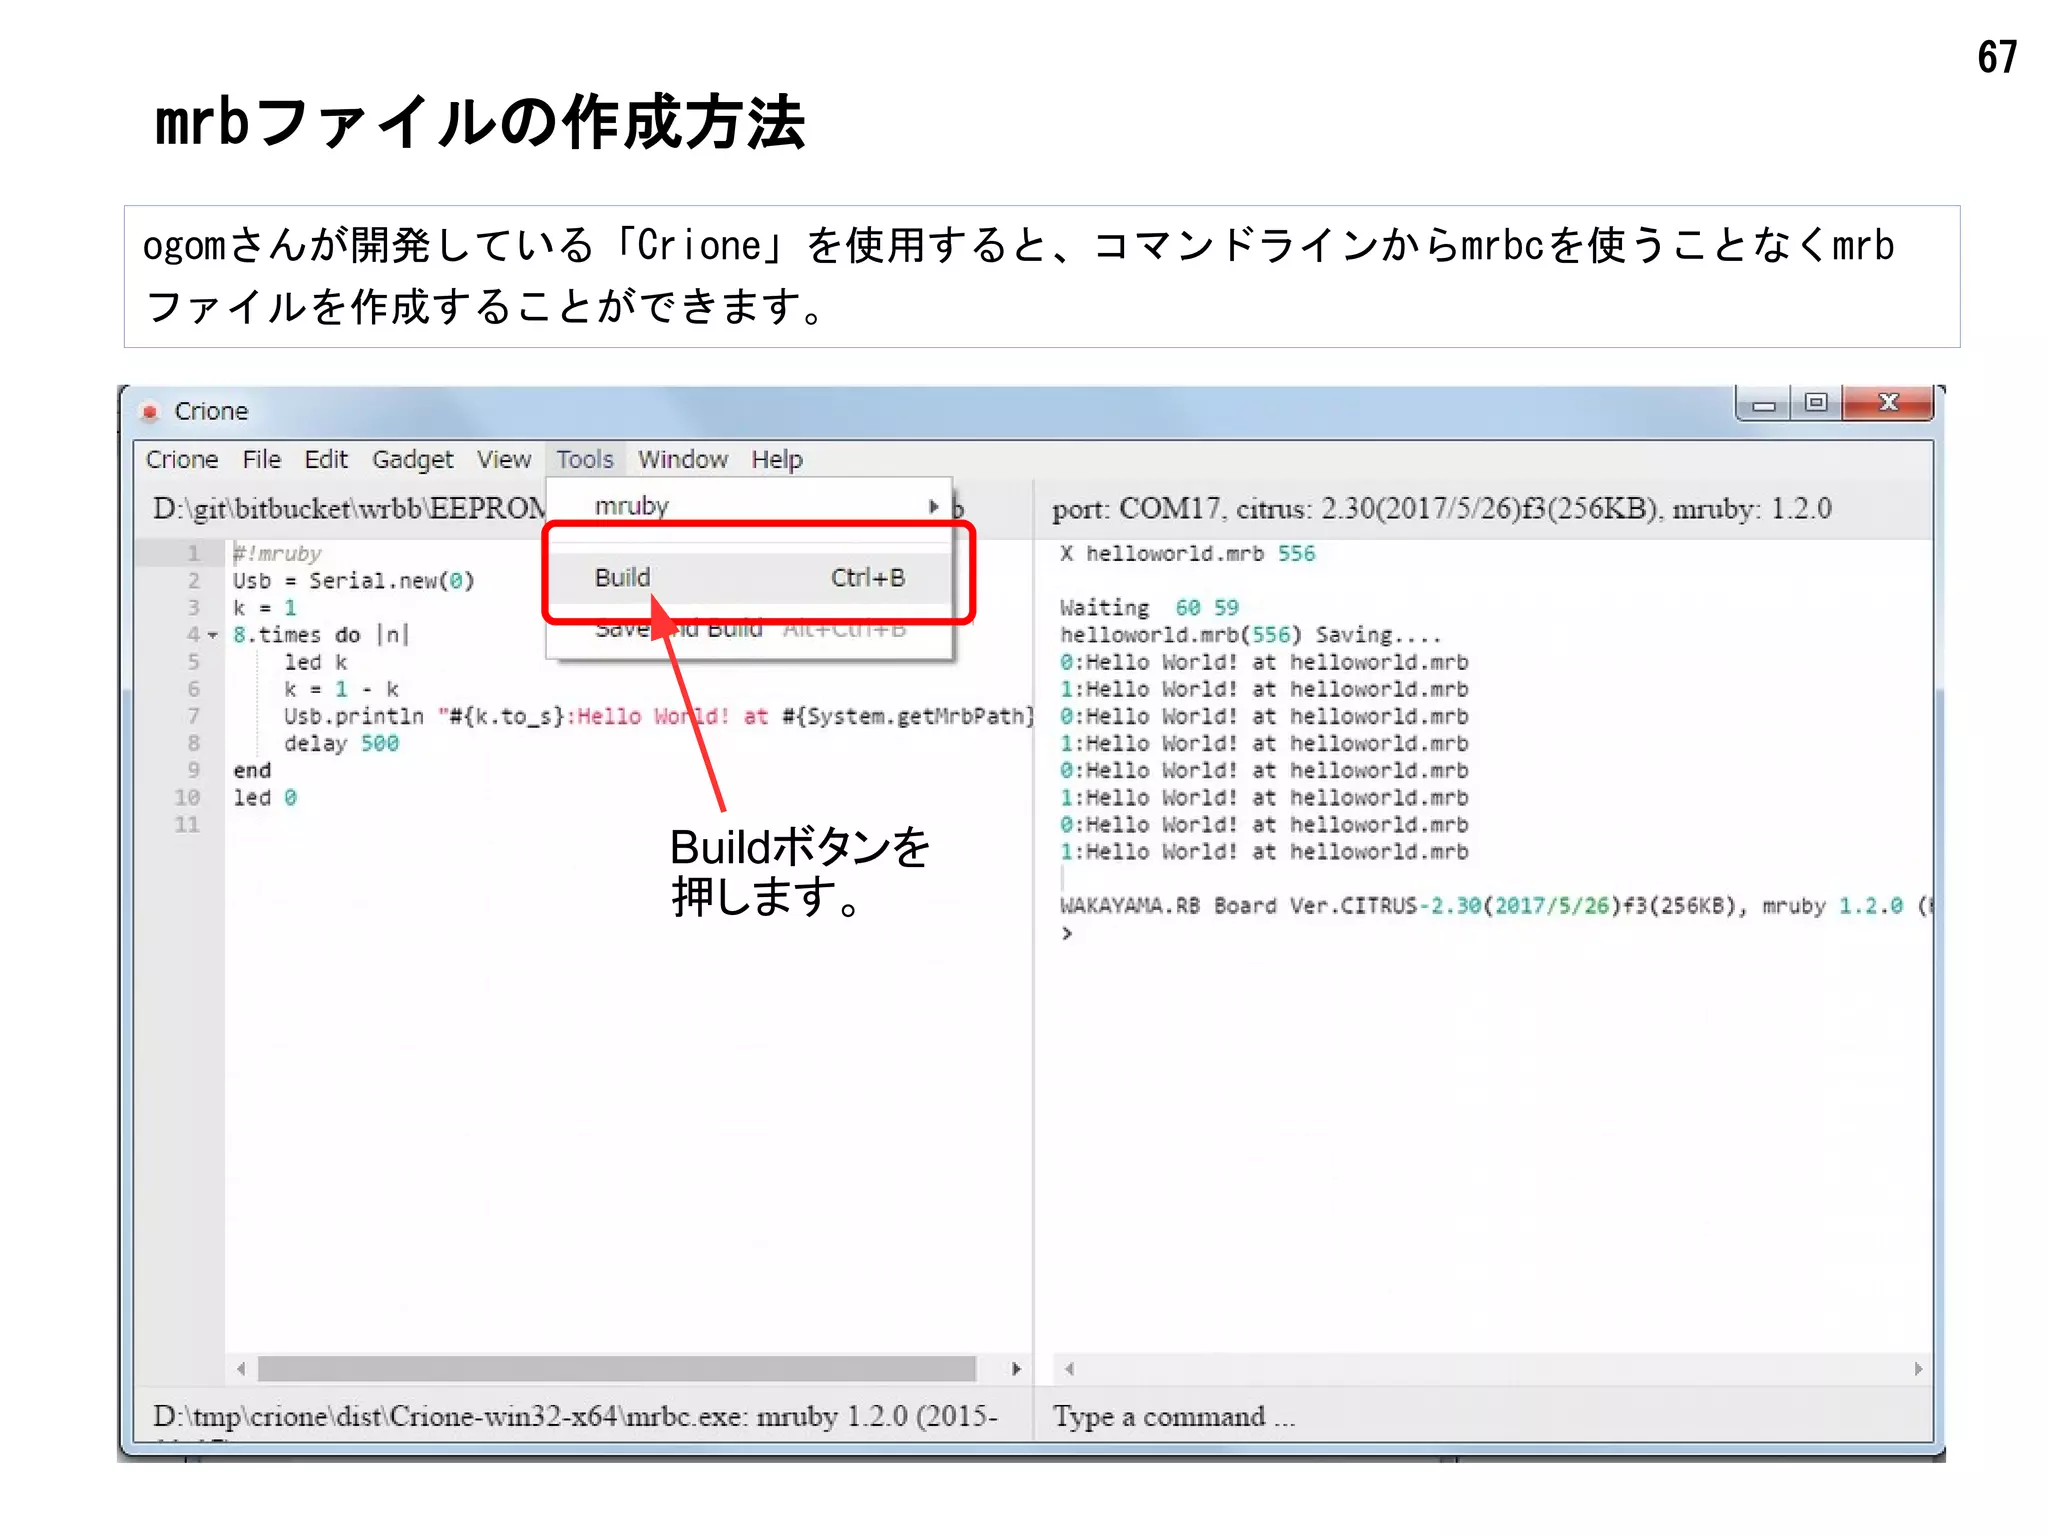Click the 'end' code line
Viewport: 2048px width, 1536px height.
(x=252, y=770)
